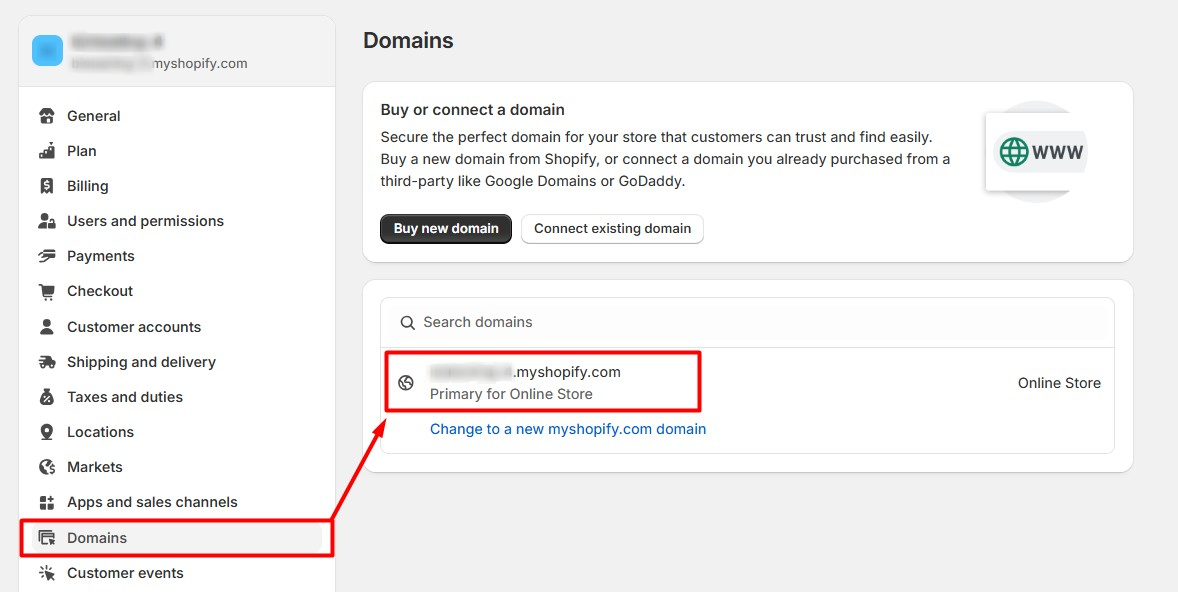Click the store avatar in sidebar header

47,50
